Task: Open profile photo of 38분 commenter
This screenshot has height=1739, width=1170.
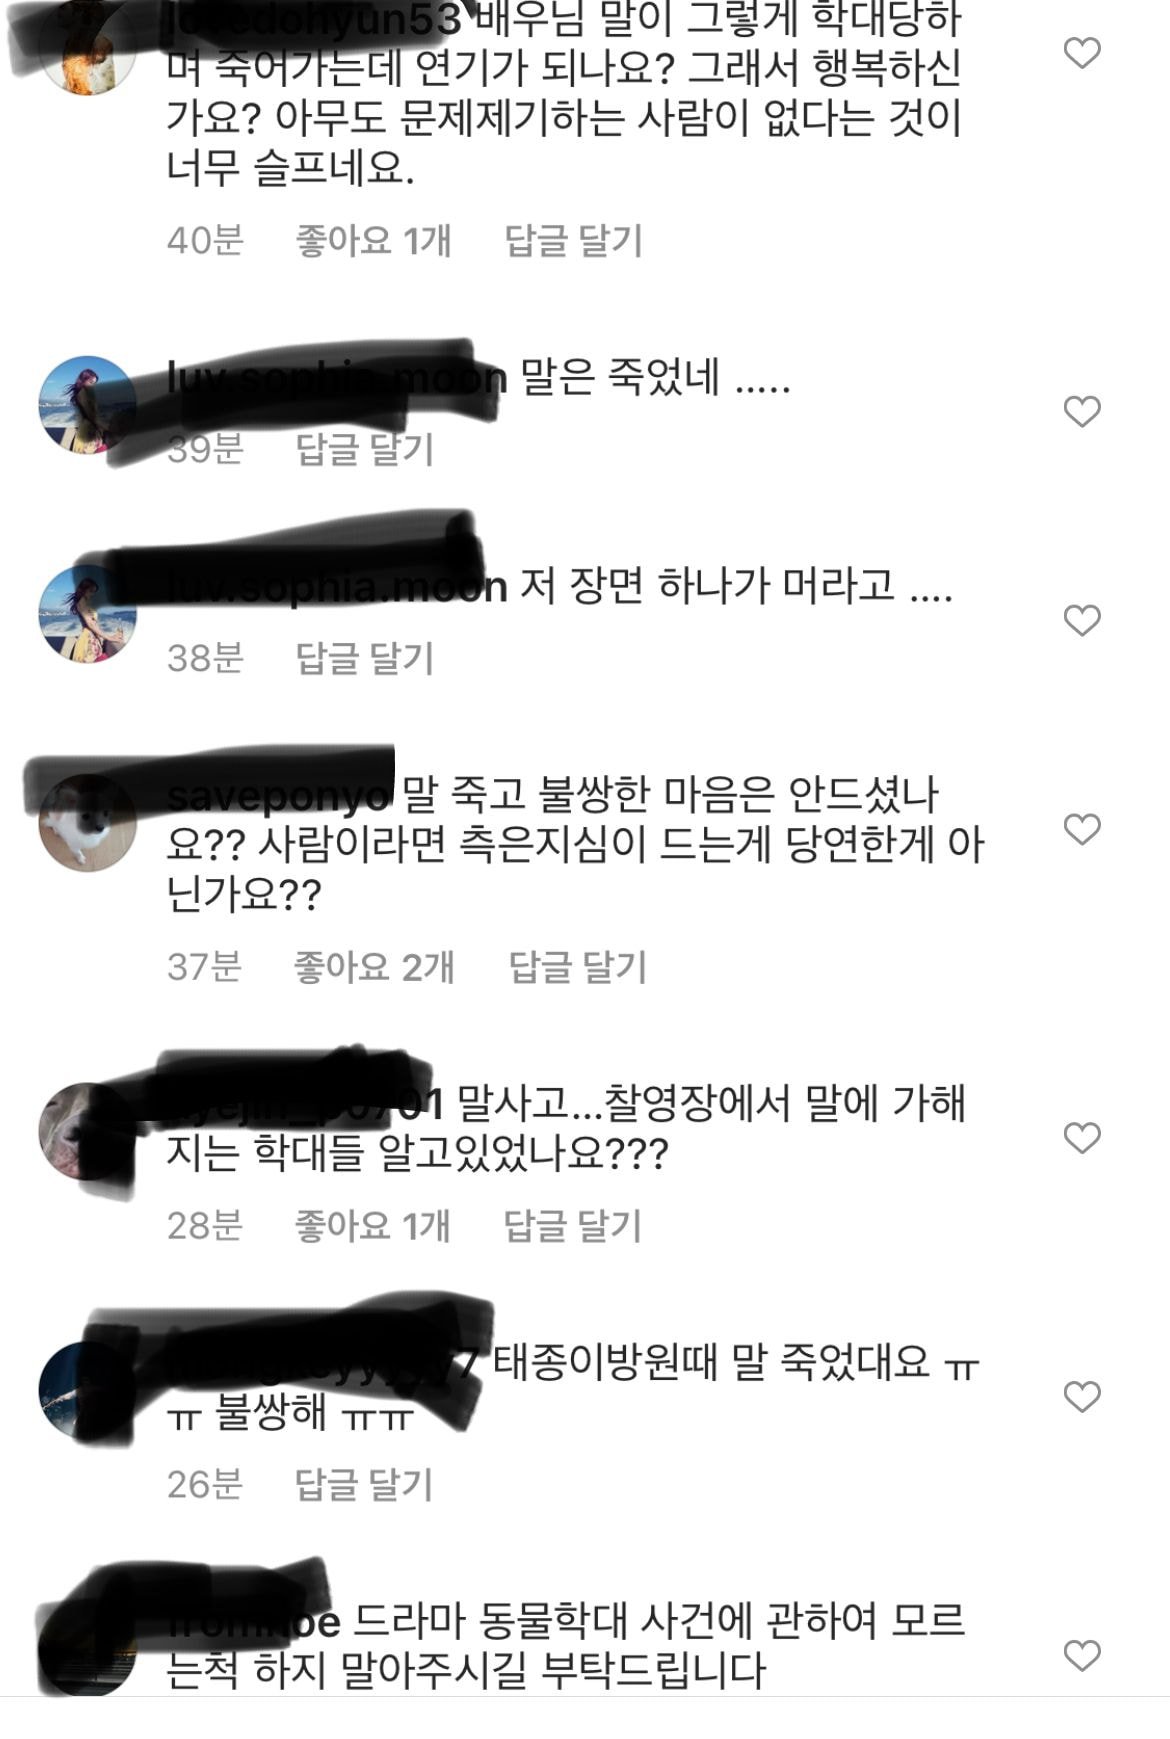Action: point(87,614)
